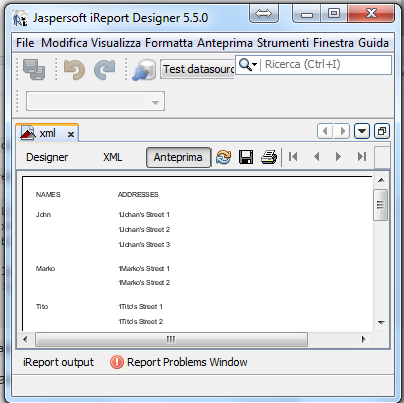Image resolution: width=404 pixels, height=403 pixels.
Task: Print the report preview
Action: [269, 157]
